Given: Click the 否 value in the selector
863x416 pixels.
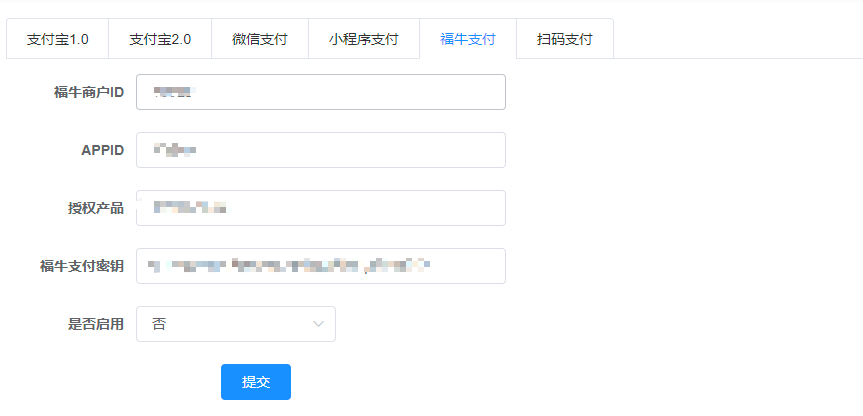Looking at the screenshot, I should click(159, 324).
